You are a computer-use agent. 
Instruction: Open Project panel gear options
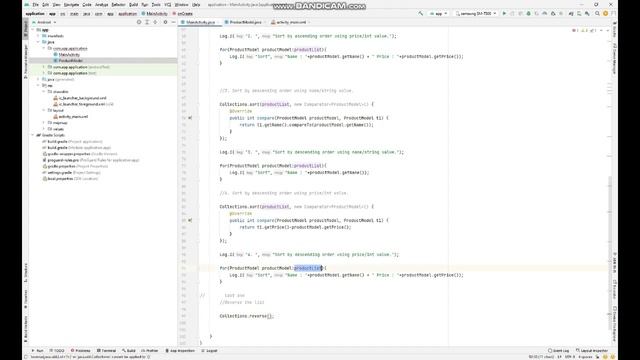click(165, 22)
